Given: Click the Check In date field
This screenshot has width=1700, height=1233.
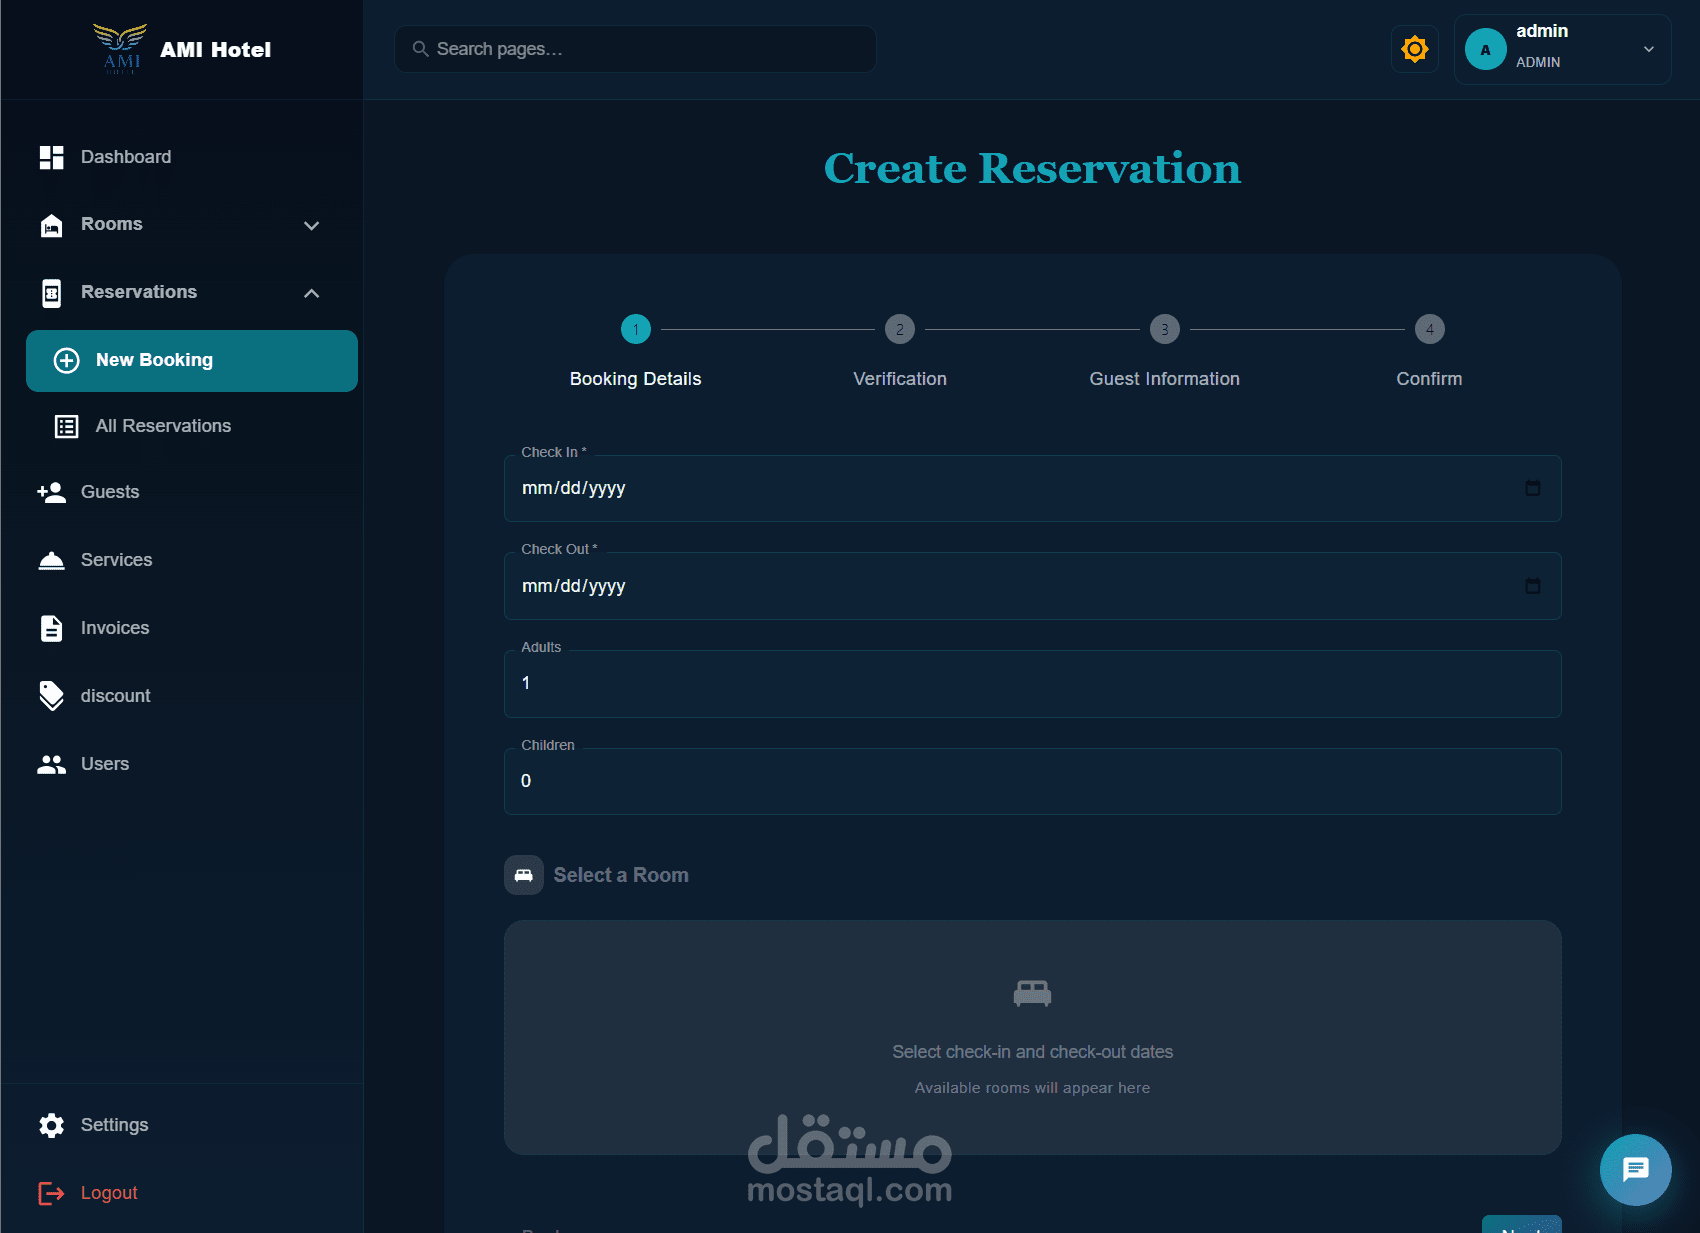Looking at the screenshot, I should [1033, 488].
